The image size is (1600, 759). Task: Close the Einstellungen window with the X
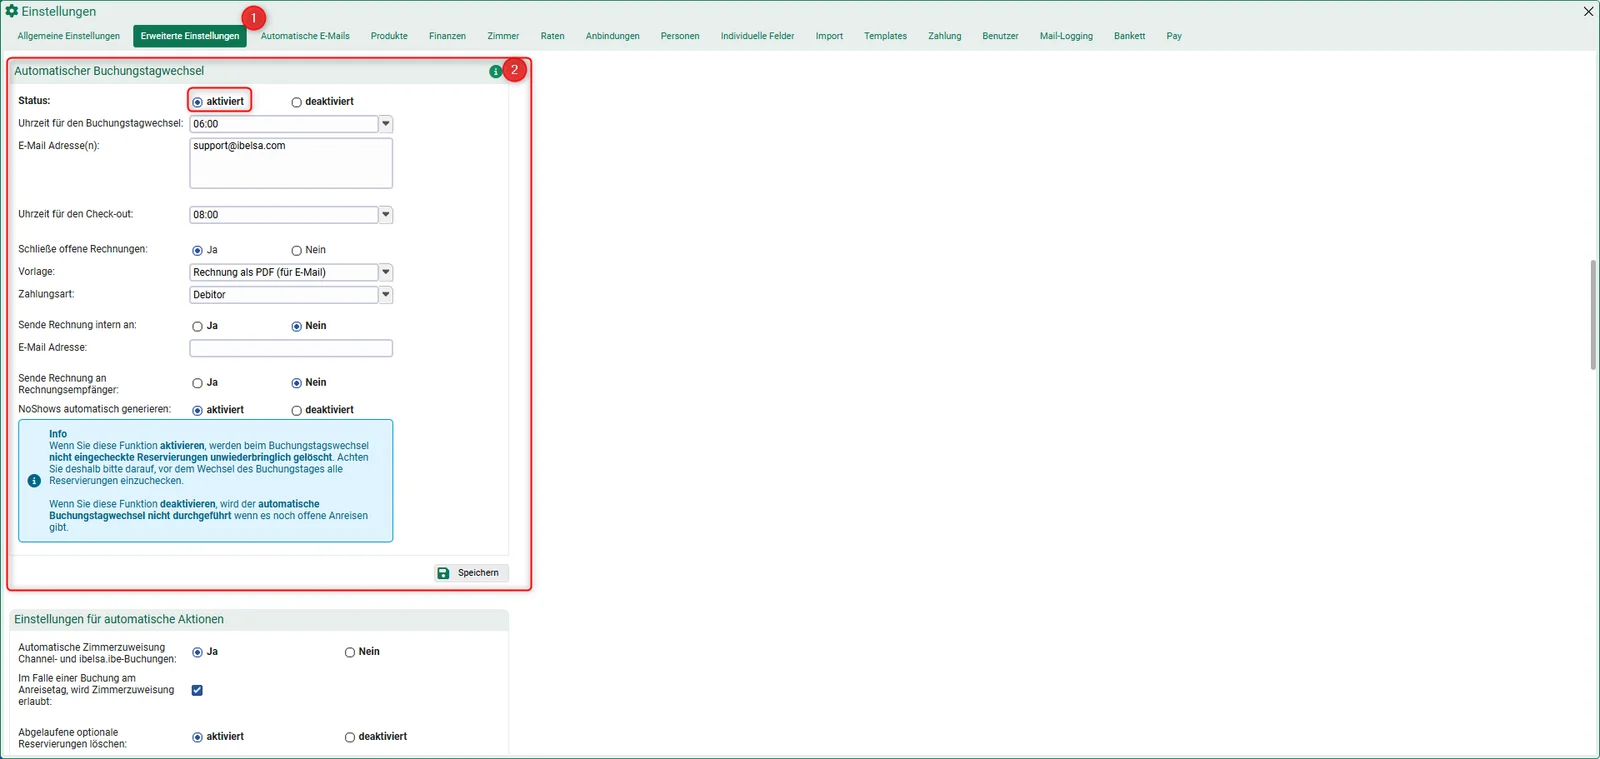tap(1588, 12)
